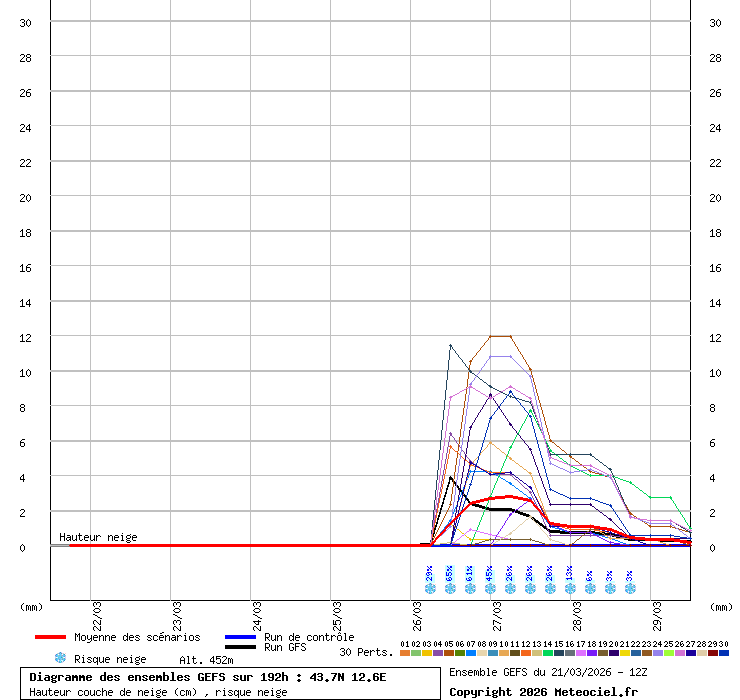The image size is (740, 700).
Task: Click the snowflake icon under the 65% label
Action: tap(450, 589)
